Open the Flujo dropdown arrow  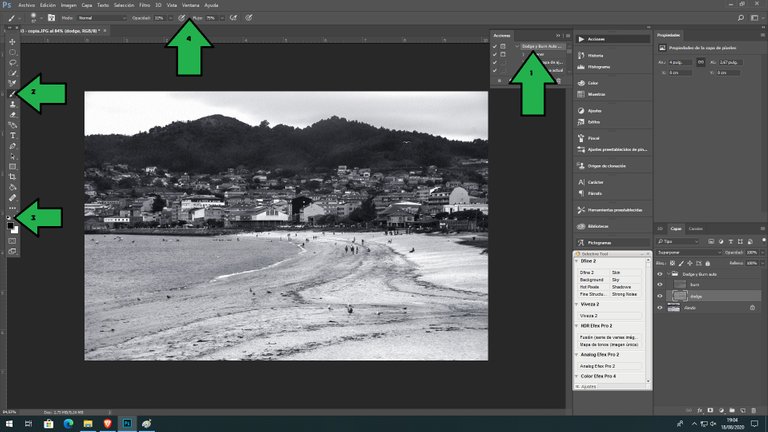tap(222, 18)
